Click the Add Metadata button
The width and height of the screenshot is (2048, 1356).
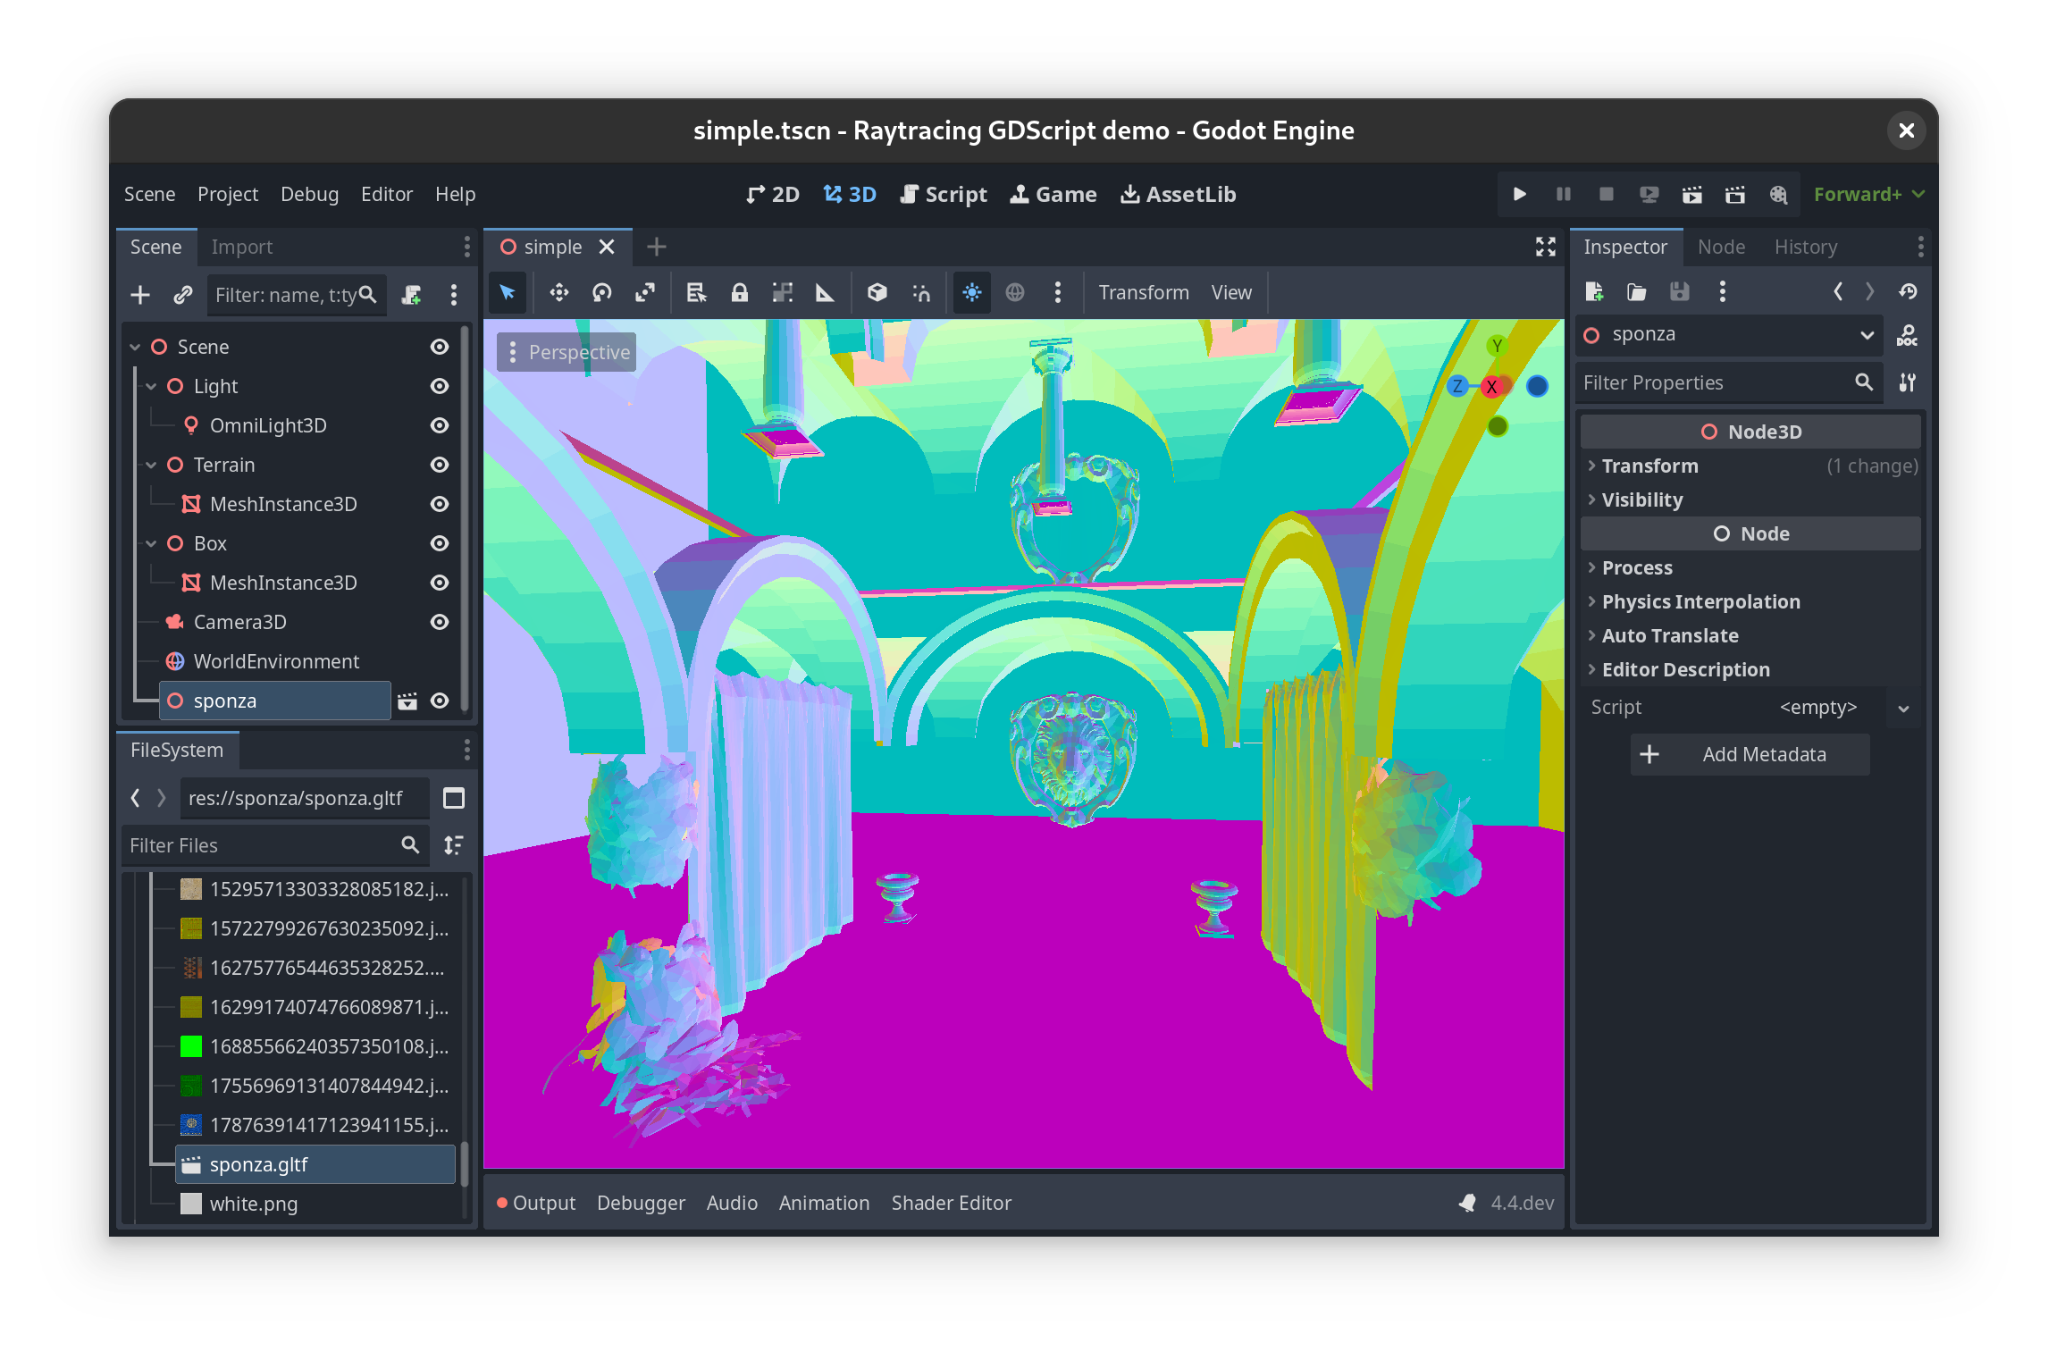(x=1750, y=755)
